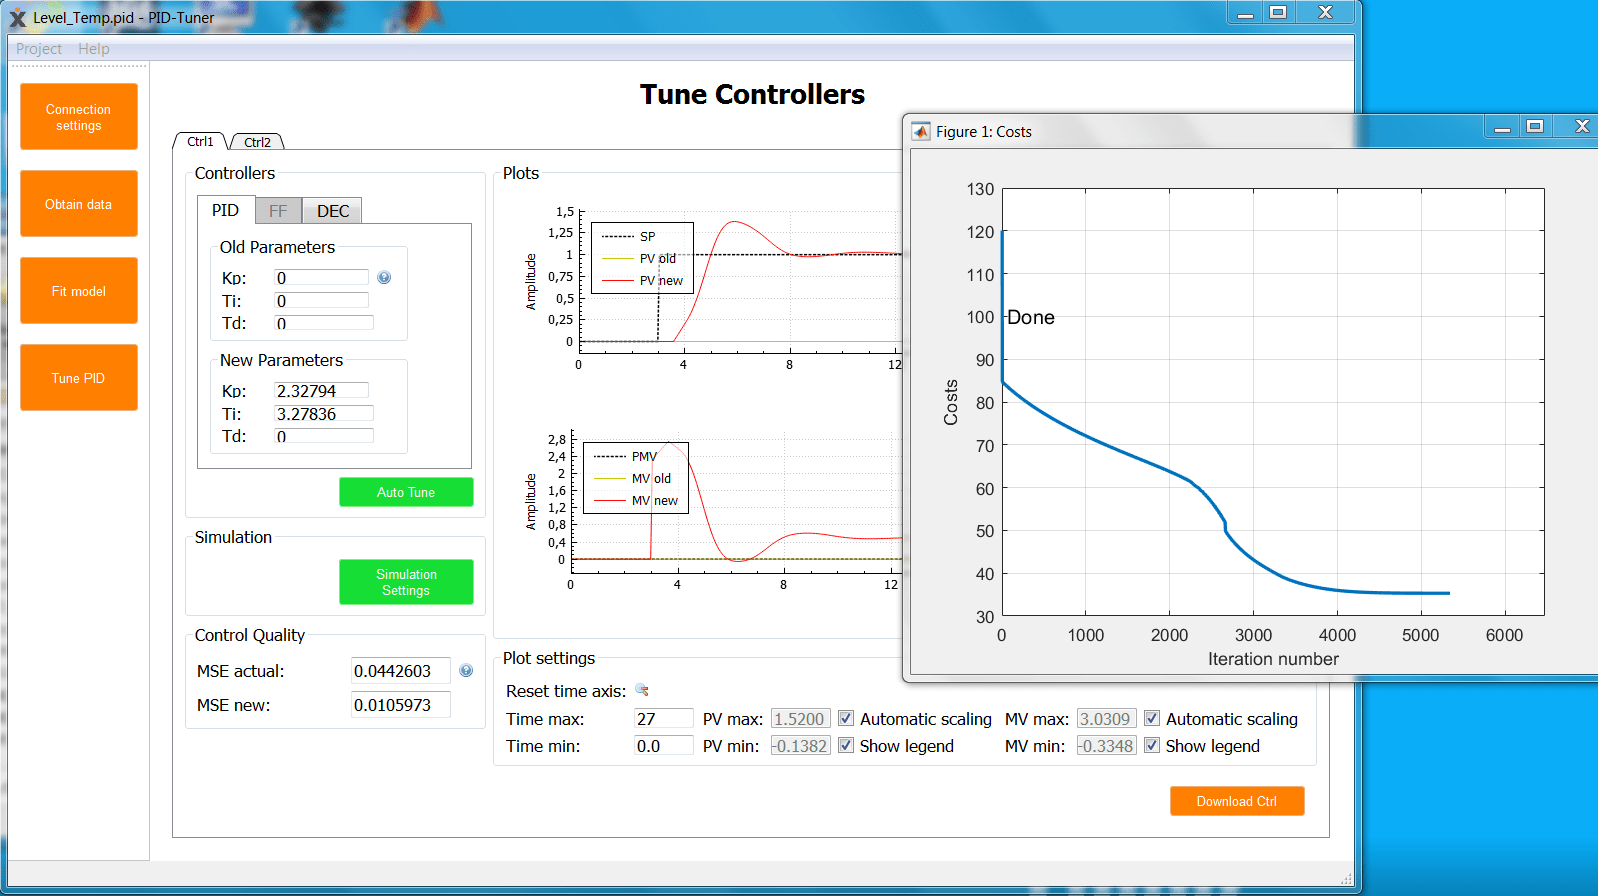Click the "PV new" legend entry

point(661,281)
